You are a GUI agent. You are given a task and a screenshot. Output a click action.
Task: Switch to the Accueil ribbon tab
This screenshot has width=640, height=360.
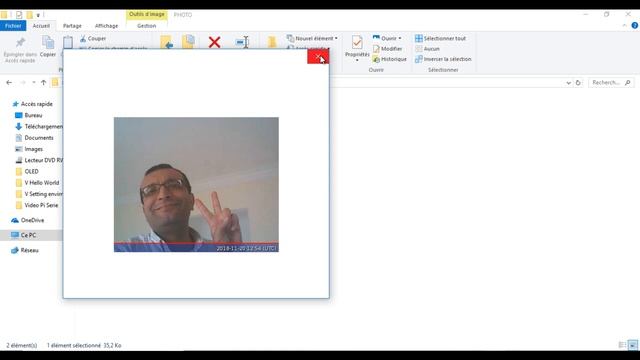pyautogui.click(x=41, y=26)
